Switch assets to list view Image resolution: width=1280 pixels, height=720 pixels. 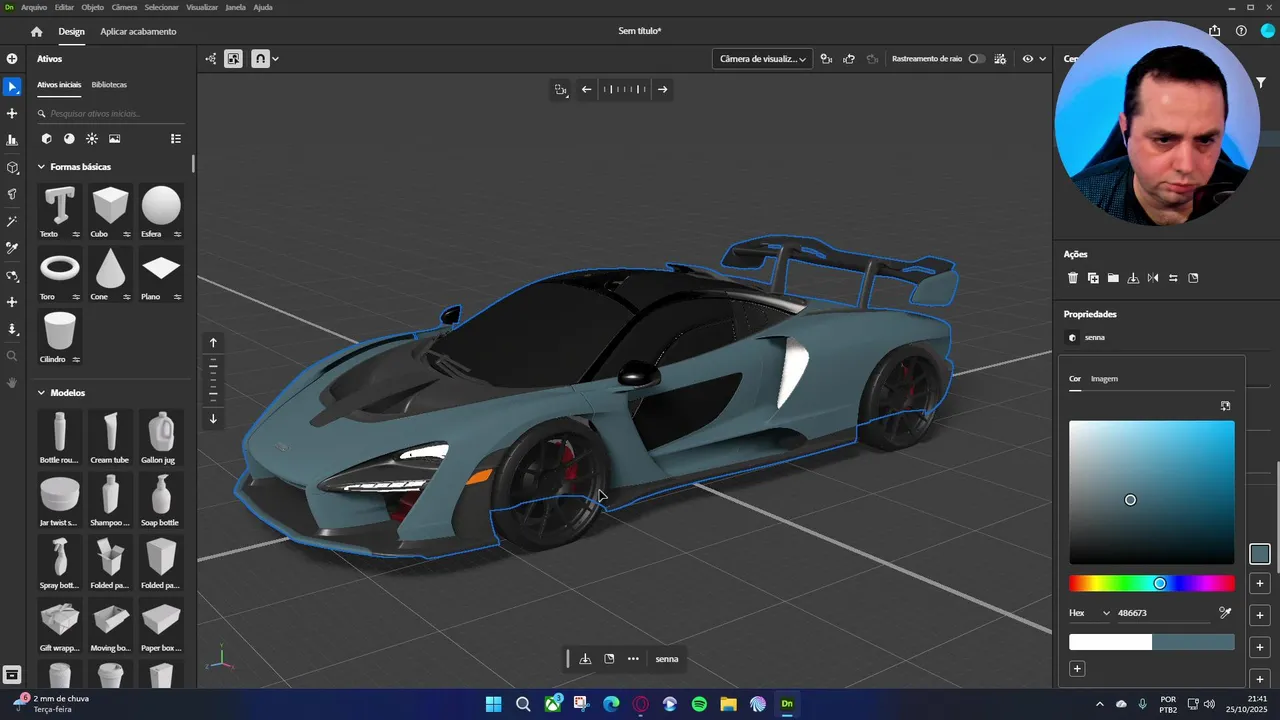click(176, 139)
